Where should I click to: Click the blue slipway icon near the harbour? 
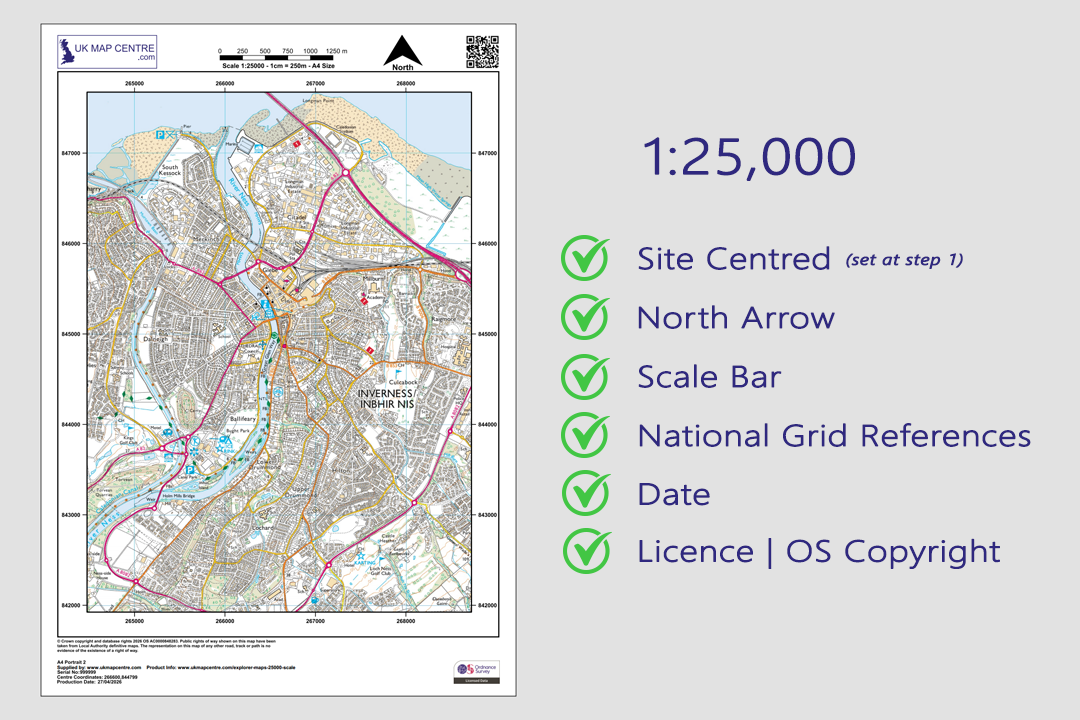point(258,148)
